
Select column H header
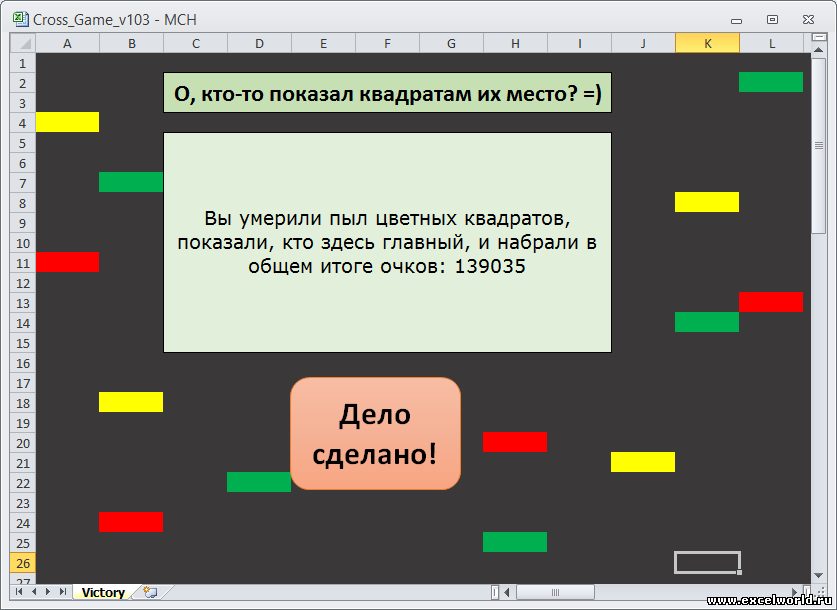tap(515, 43)
